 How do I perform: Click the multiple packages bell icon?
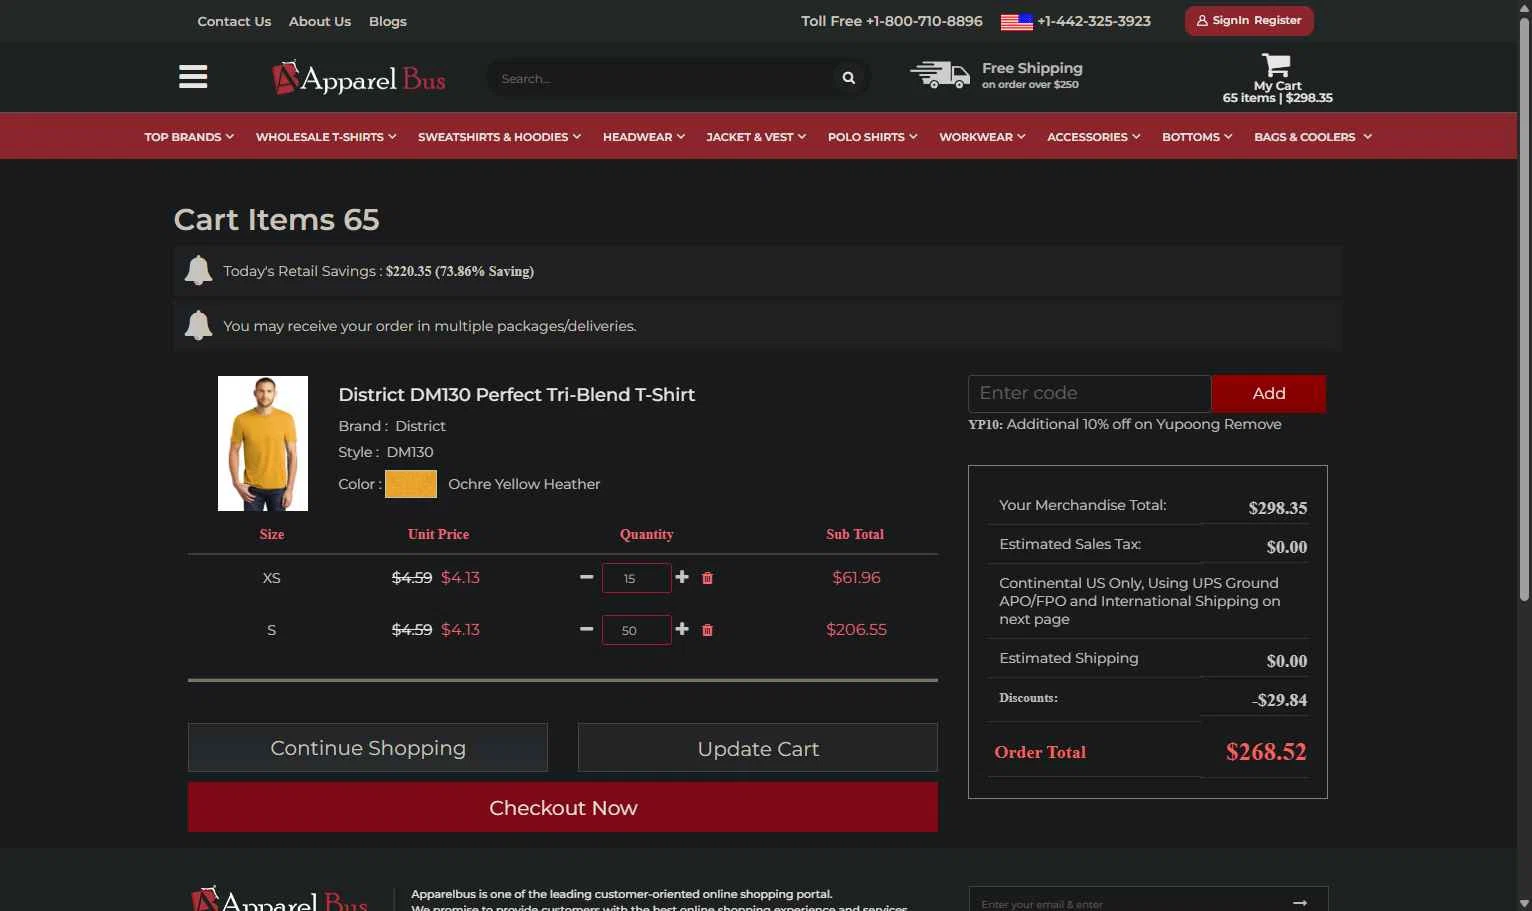point(198,325)
